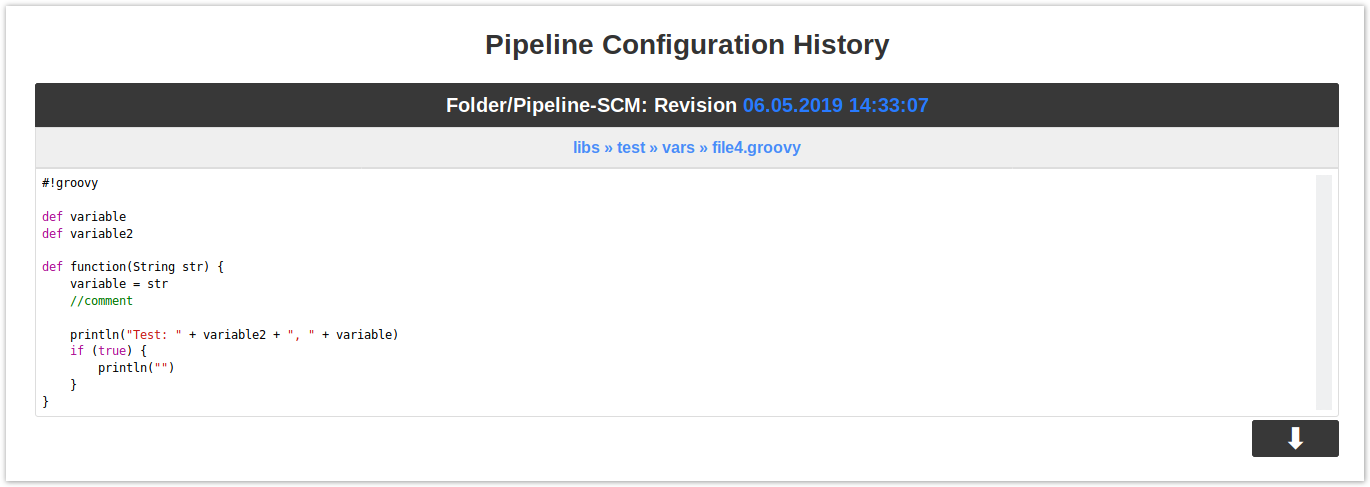This screenshot has width=1370, height=487.
Task: Open the libs breadcrumb link
Action: coord(586,147)
